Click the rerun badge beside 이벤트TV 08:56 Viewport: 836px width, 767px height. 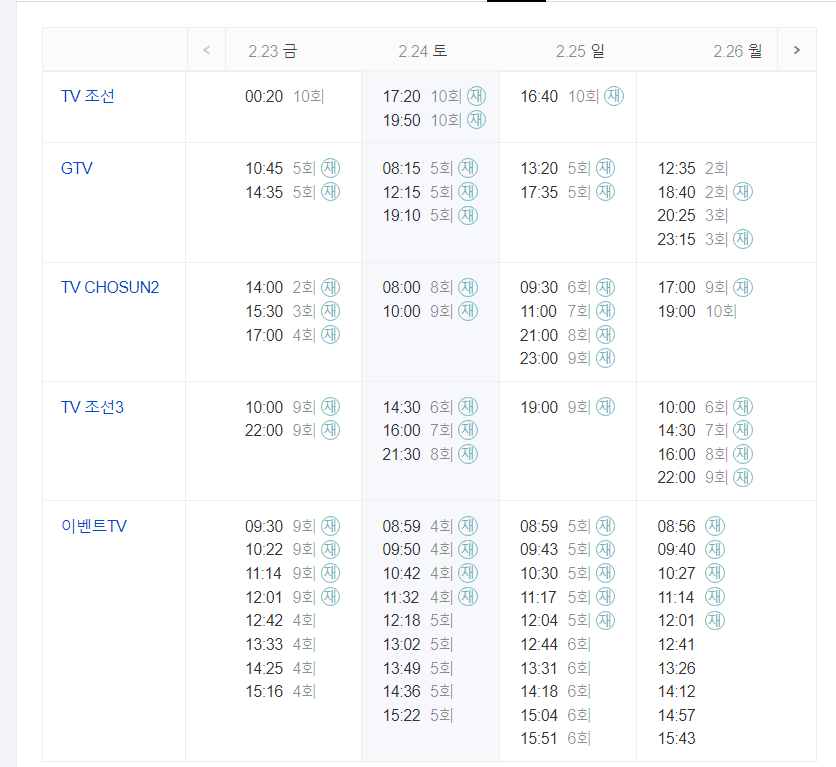(x=714, y=526)
